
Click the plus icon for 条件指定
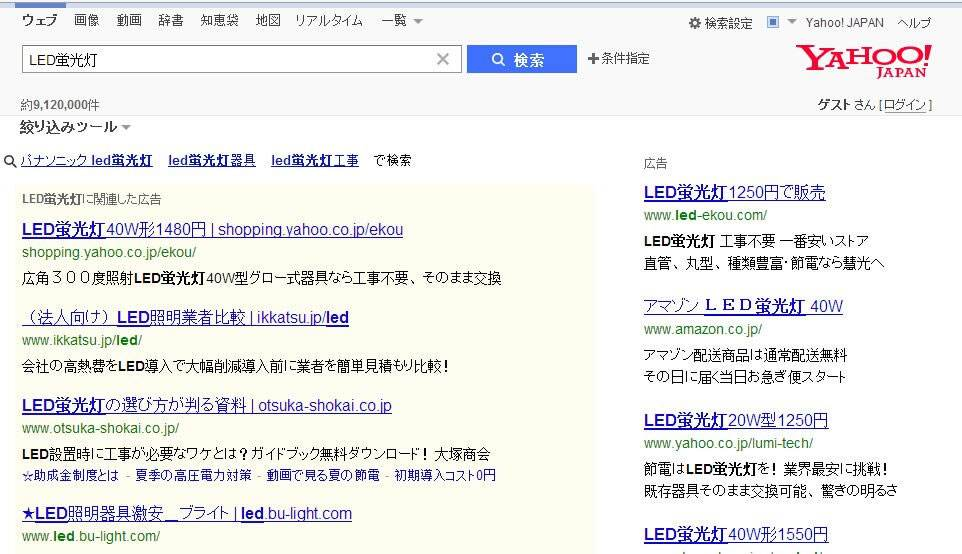593,59
